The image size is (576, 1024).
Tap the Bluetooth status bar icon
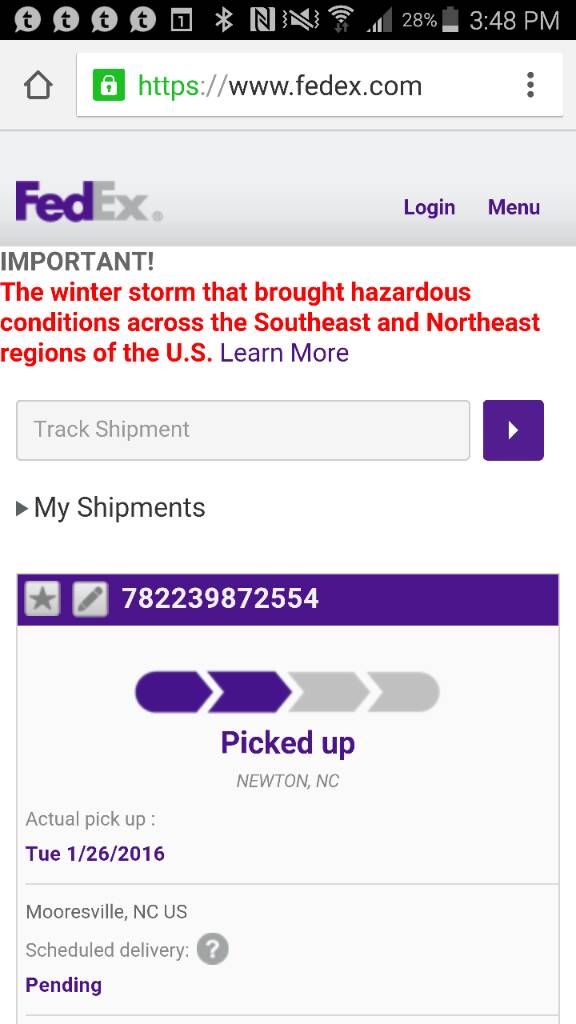tap(224, 20)
